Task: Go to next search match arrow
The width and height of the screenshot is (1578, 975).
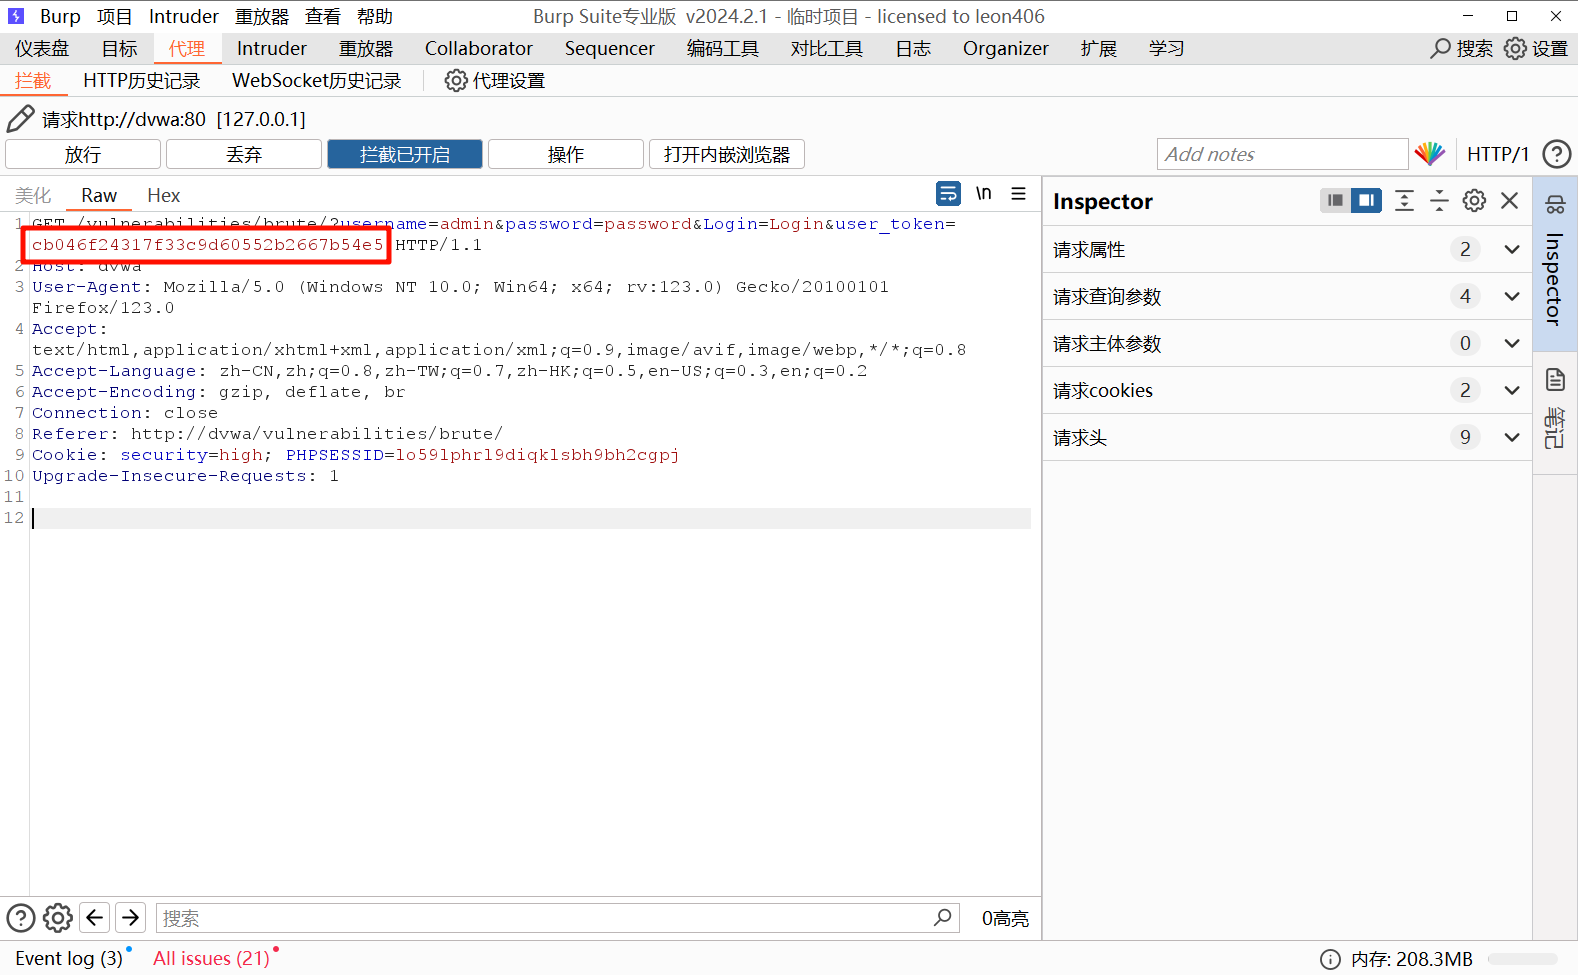Action: [x=130, y=918]
